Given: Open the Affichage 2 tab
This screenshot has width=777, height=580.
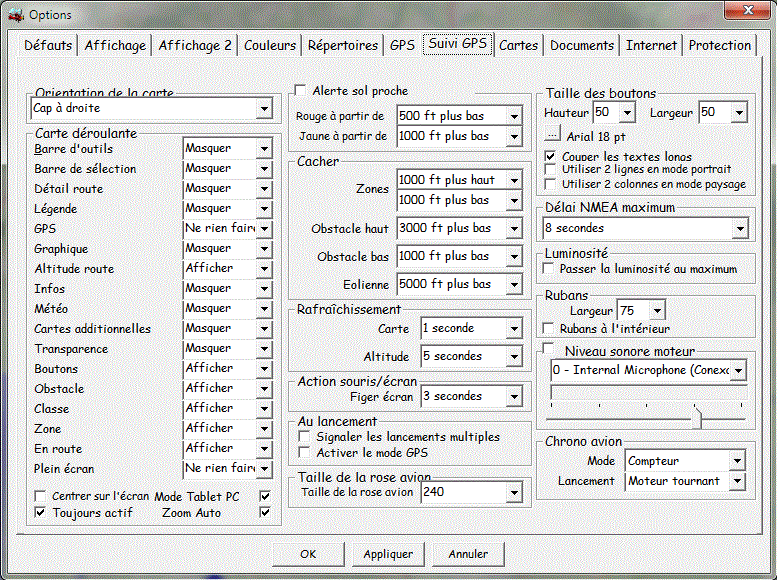Looking at the screenshot, I should tap(195, 45).
